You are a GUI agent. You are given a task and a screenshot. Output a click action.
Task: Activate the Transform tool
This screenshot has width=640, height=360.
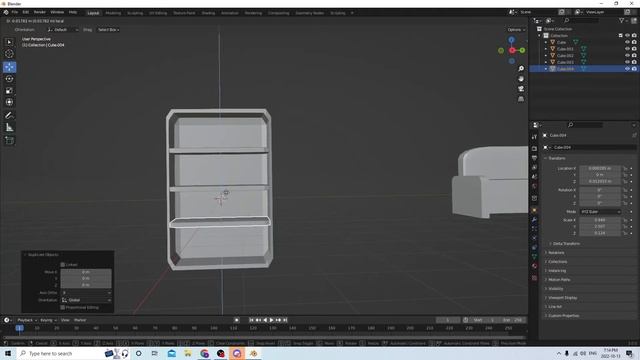click(x=9, y=102)
